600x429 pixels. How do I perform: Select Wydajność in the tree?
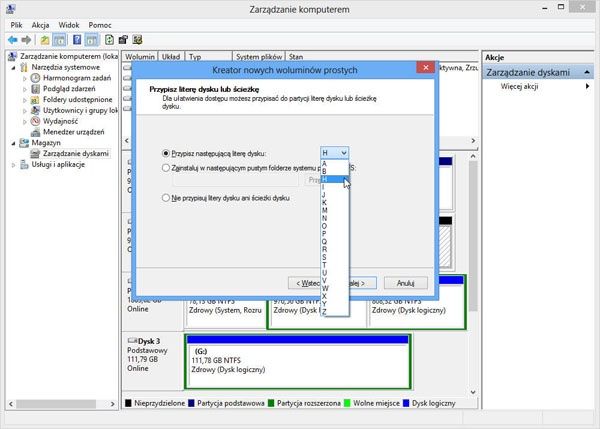tap(60, 121)
